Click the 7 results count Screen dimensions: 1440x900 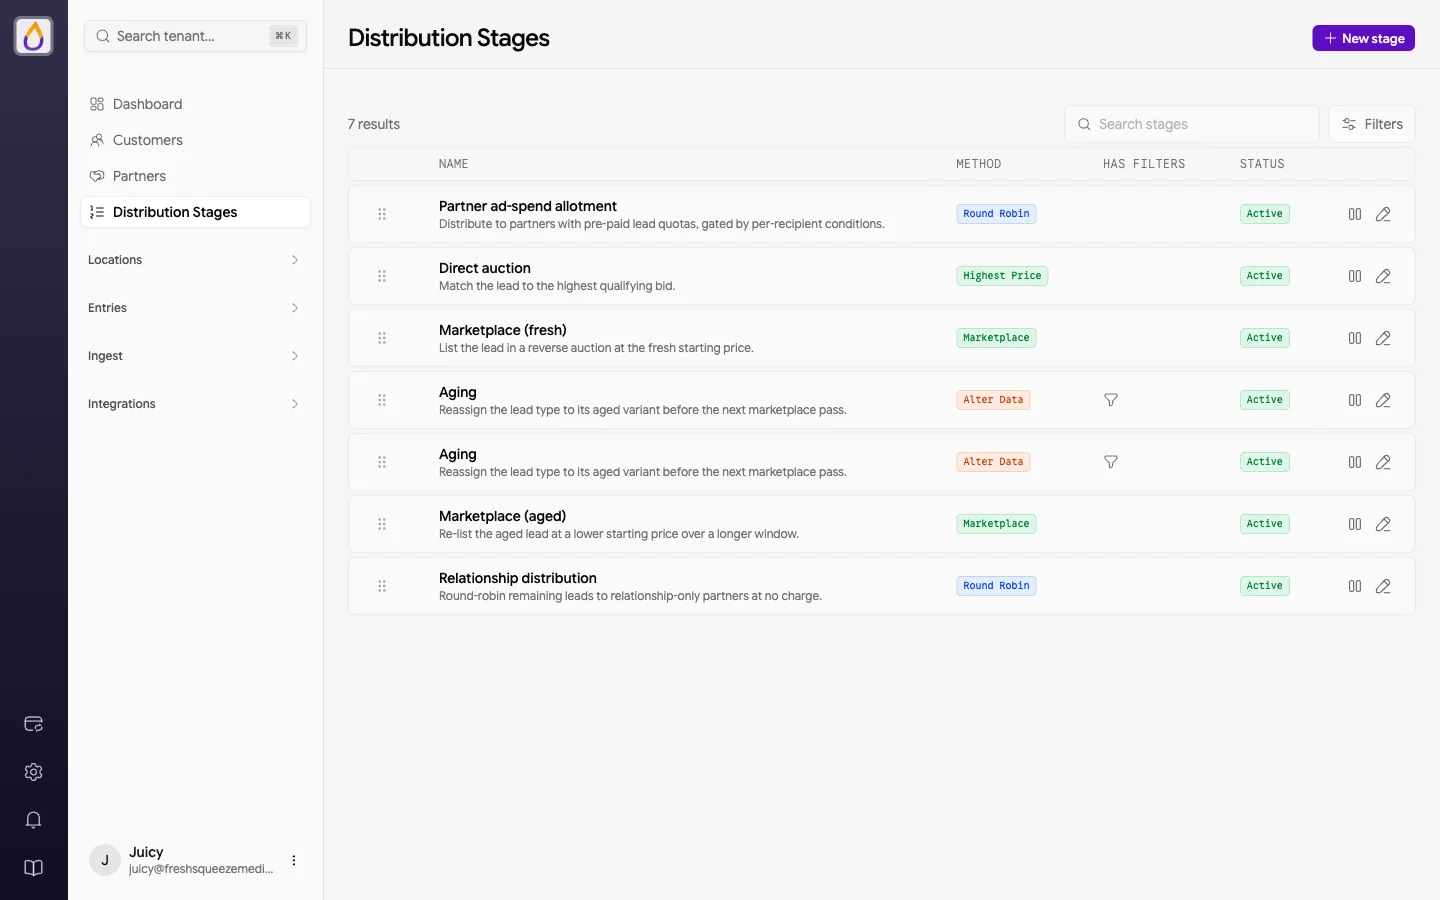point(374,124)
